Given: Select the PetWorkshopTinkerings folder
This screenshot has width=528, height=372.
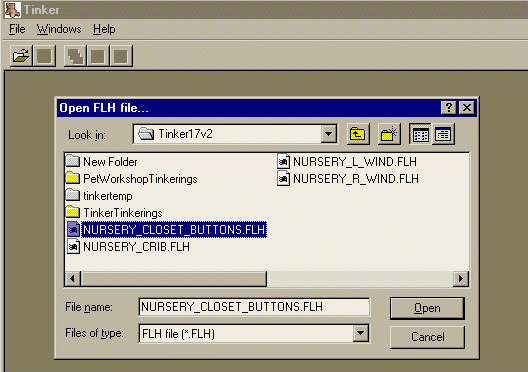Looking at the screenshot, I should pyautogui.click(x=132, y=178).
